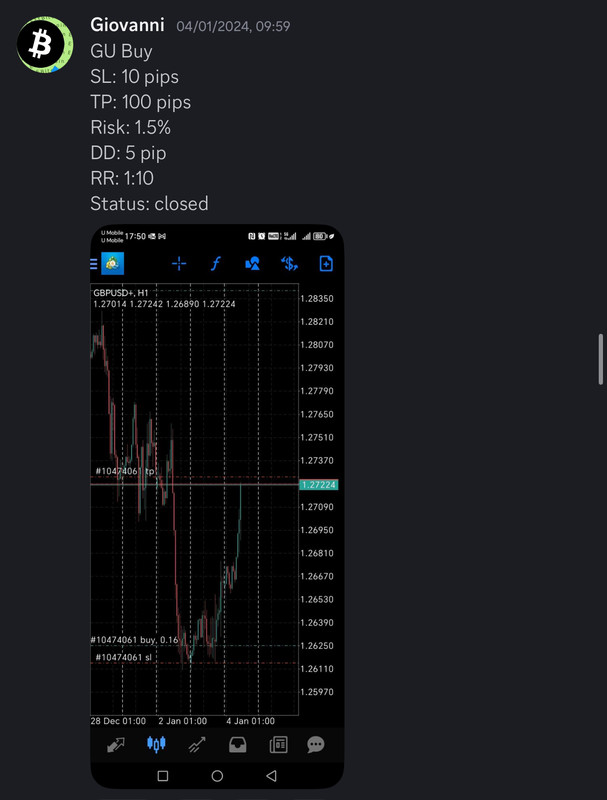
Task: Click the 1.26250 price axis label
Action: coord(317,645)
